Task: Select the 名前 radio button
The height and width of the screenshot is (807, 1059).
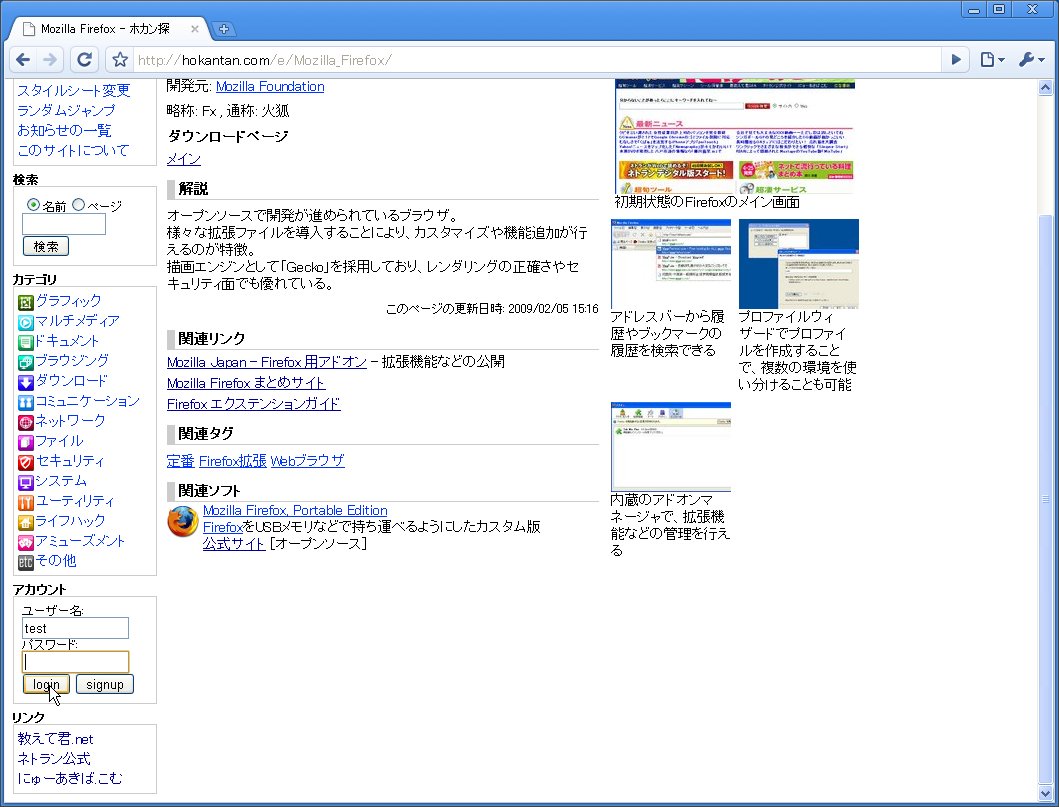Action: click(x=33, y=205)
